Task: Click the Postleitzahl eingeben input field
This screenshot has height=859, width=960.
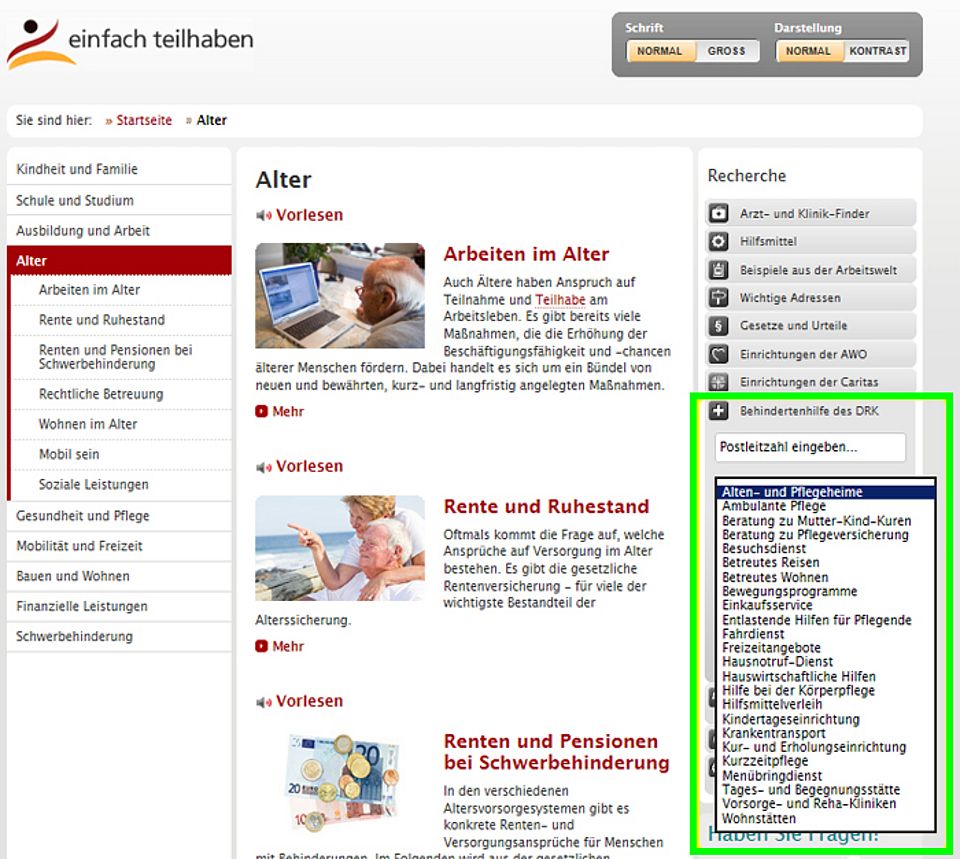Action: pyautogui.click(x=810, y=447)
